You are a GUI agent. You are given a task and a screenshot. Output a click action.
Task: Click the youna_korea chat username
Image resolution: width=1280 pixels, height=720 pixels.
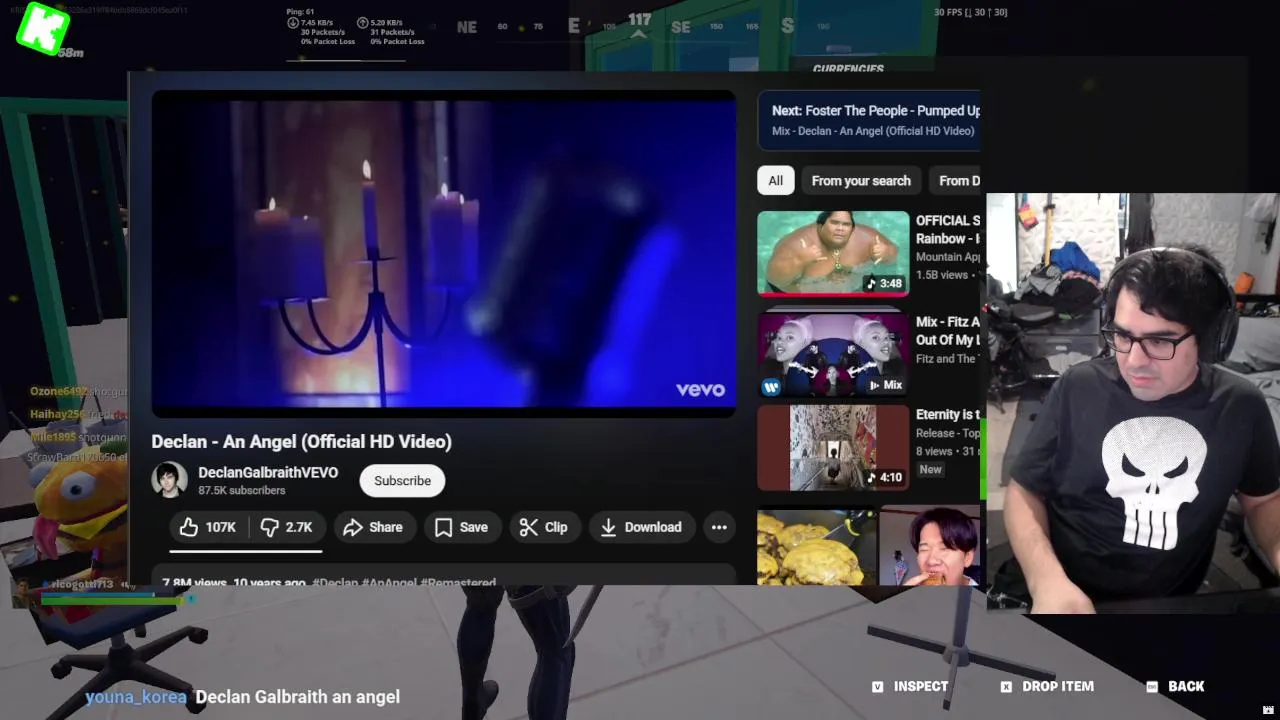click(x=136, y=697)
